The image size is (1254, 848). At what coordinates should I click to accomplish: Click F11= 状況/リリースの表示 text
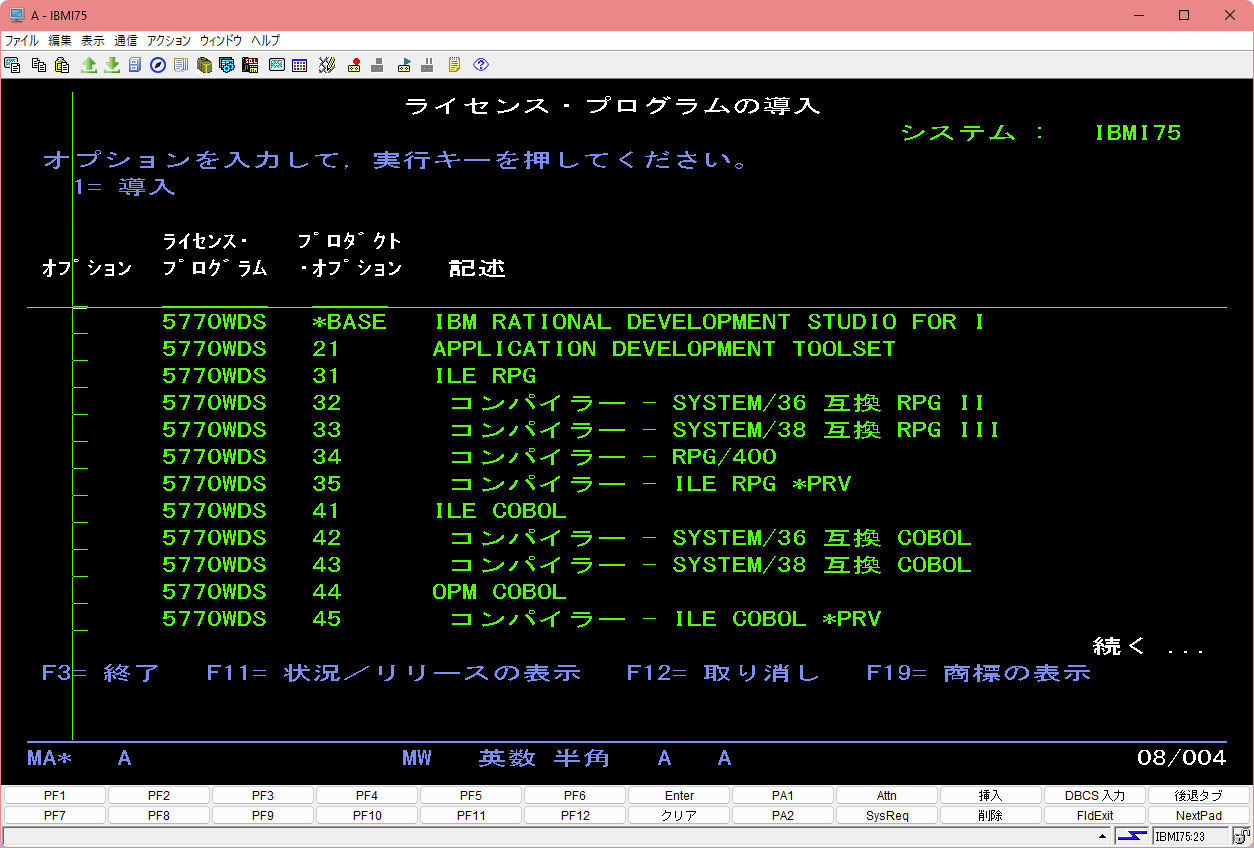[394, 673]
